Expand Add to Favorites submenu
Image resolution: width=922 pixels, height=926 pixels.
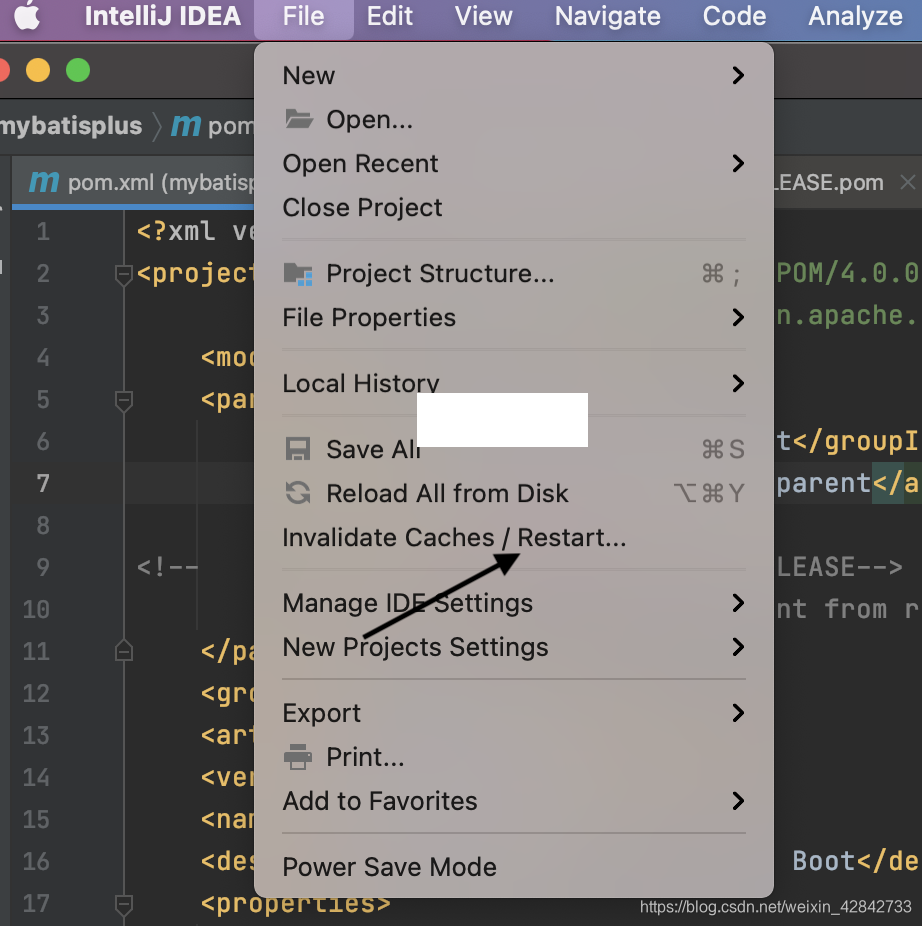pyautogui.click(x=514, y=801)
